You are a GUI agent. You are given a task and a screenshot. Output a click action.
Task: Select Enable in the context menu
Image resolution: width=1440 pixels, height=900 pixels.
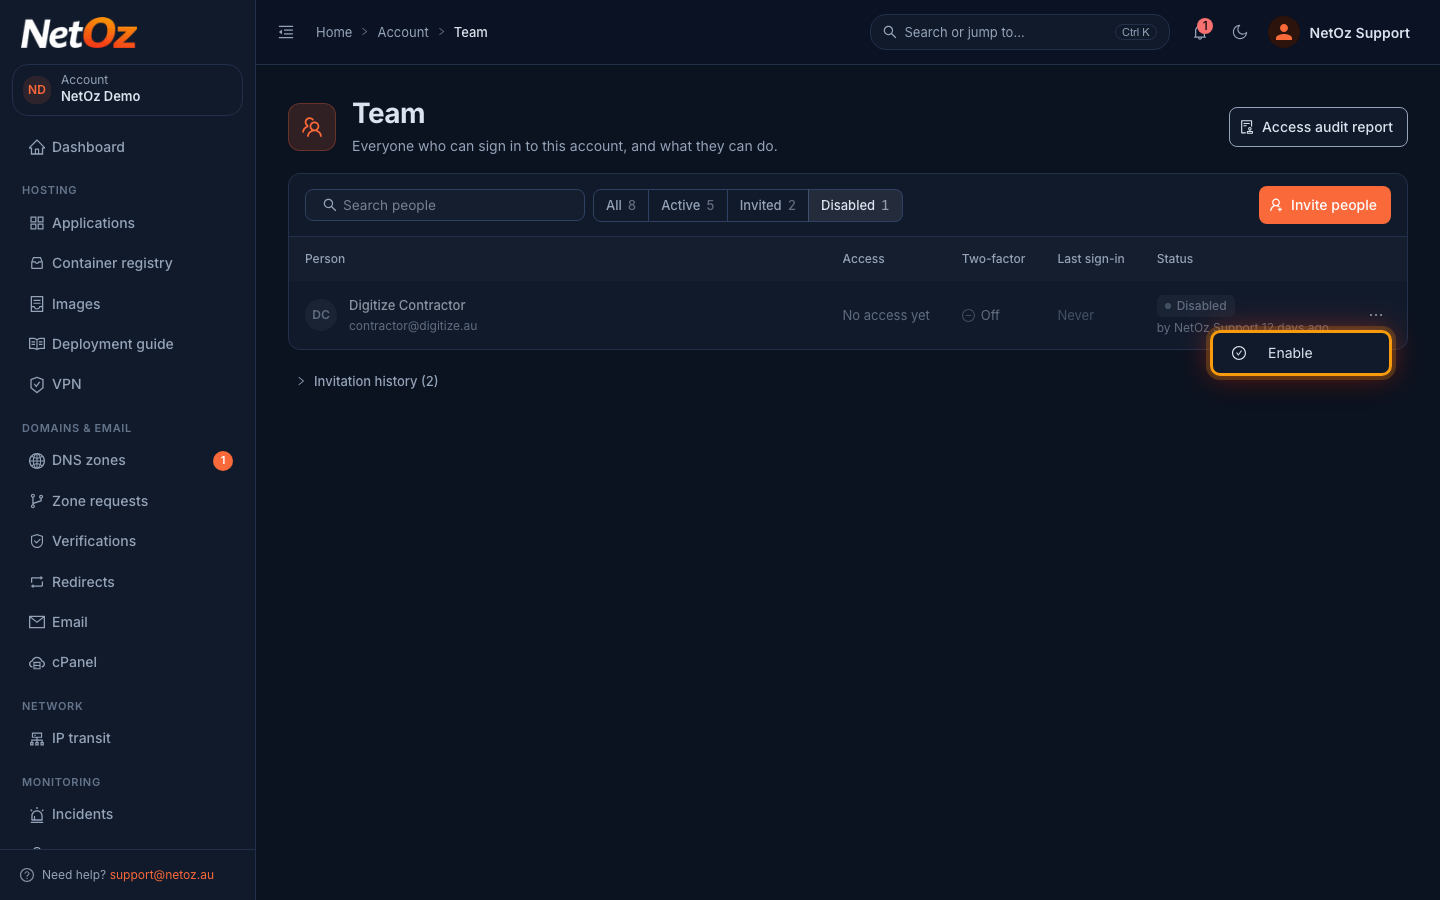(x=1300, y=353)
